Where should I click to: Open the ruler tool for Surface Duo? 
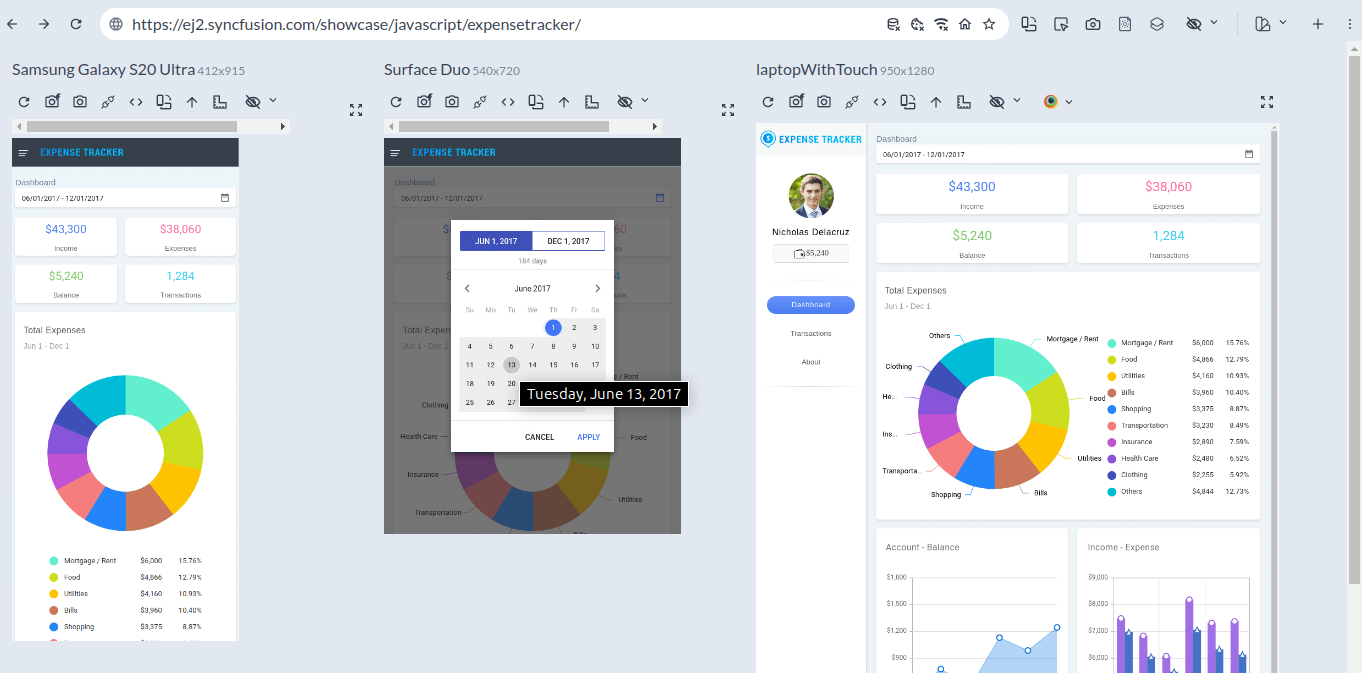(592, 102)
